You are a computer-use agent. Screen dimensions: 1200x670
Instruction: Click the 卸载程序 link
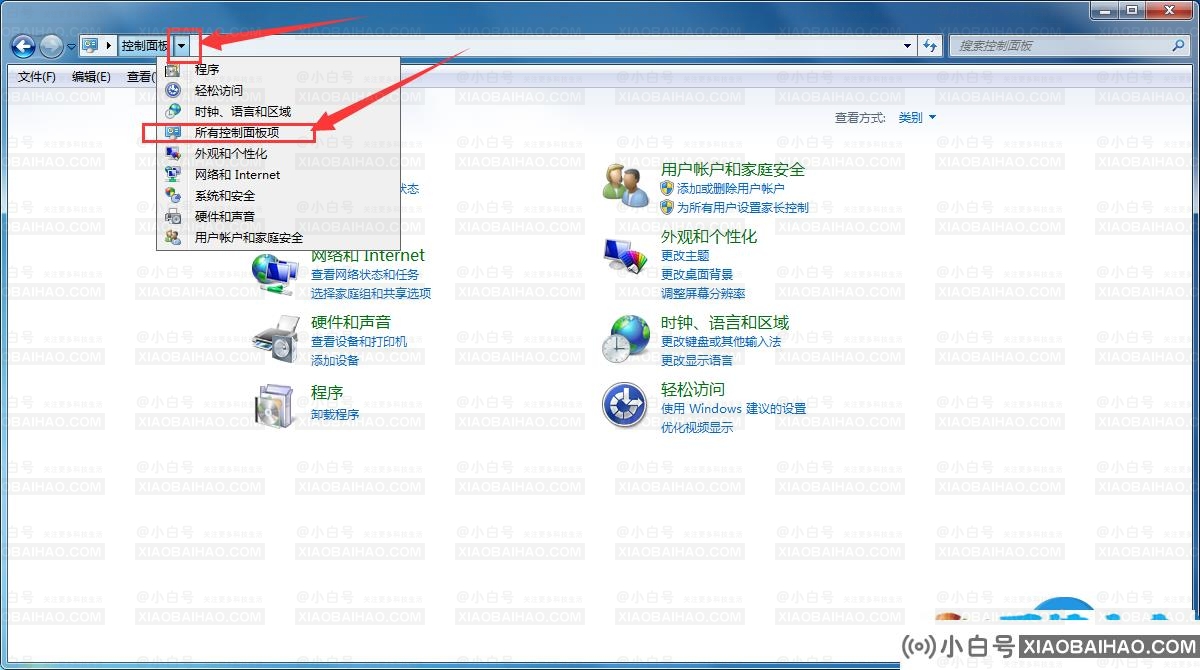pyautogui.click(x=335, y=414)
